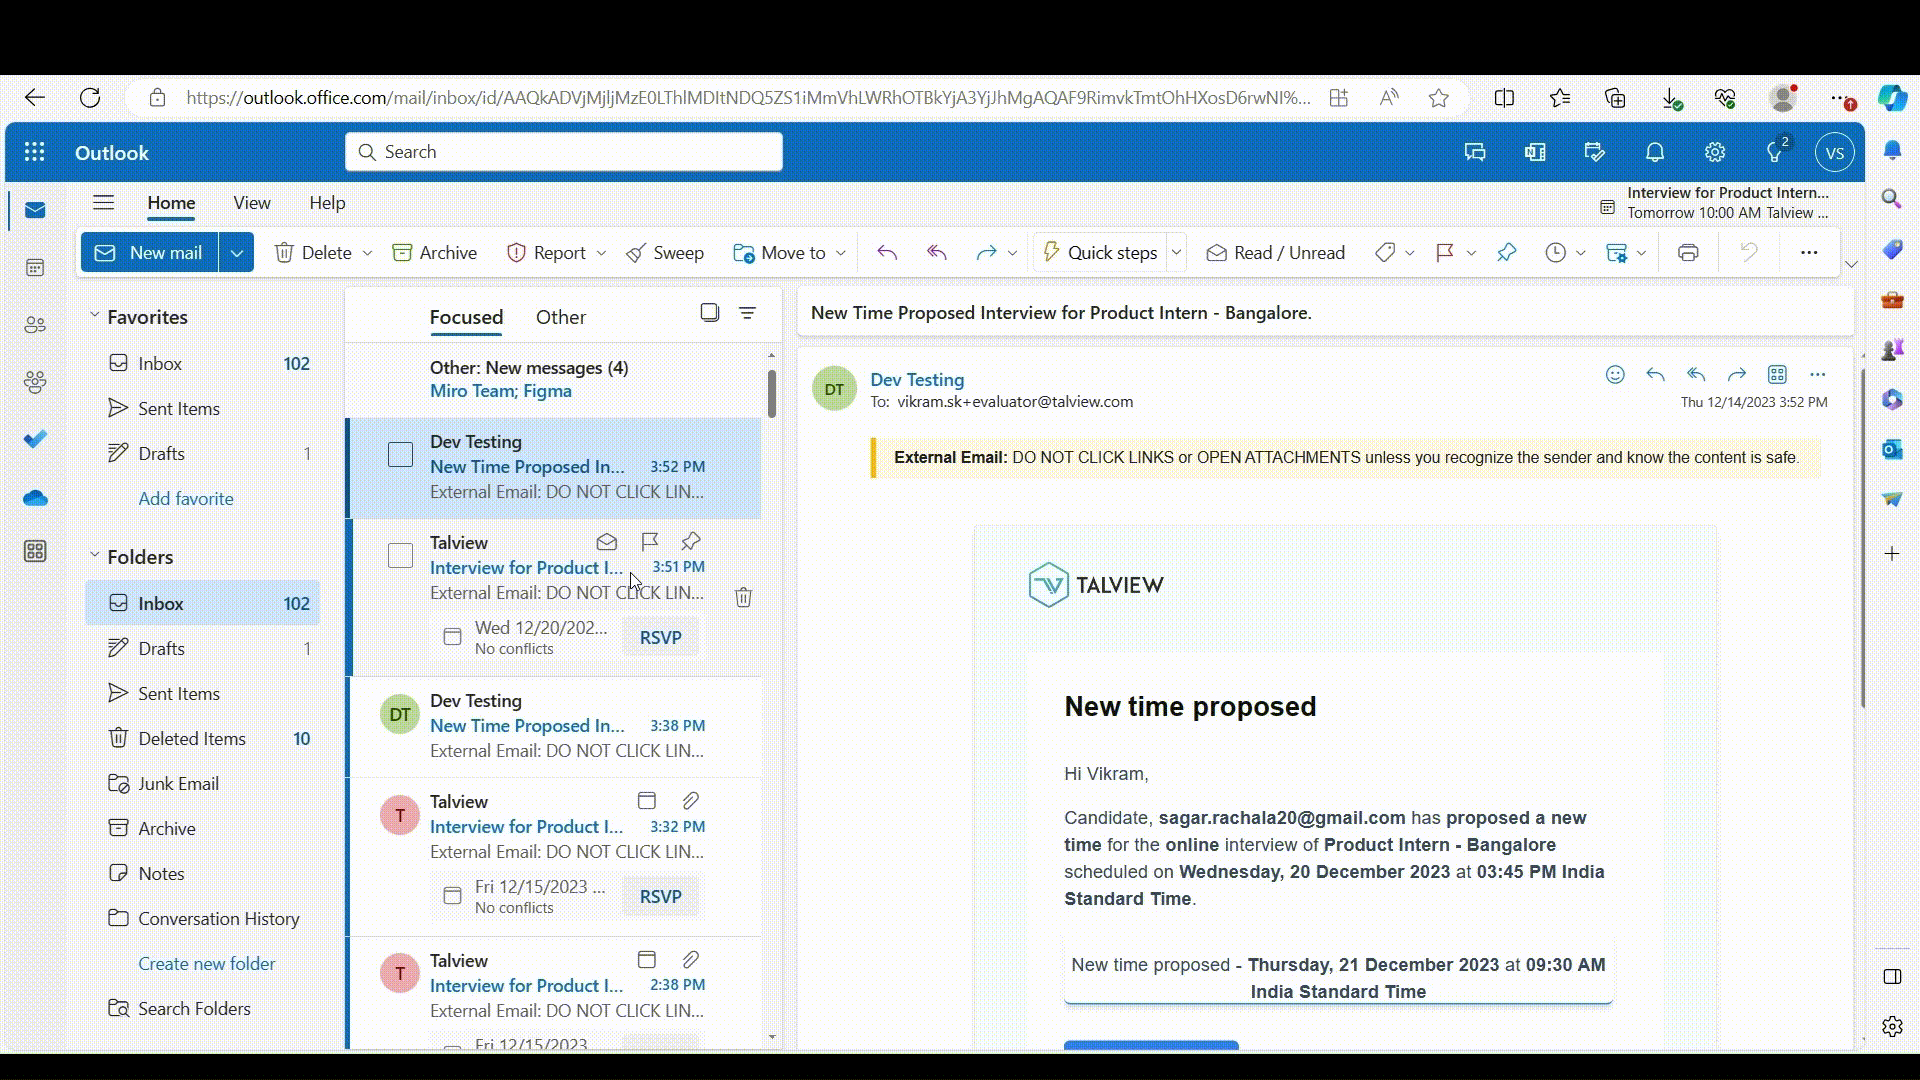Click the Reply all icon in ribbon
Image resolution: width=1920 pixels, height=1080 pixels.
pos(937,253)
